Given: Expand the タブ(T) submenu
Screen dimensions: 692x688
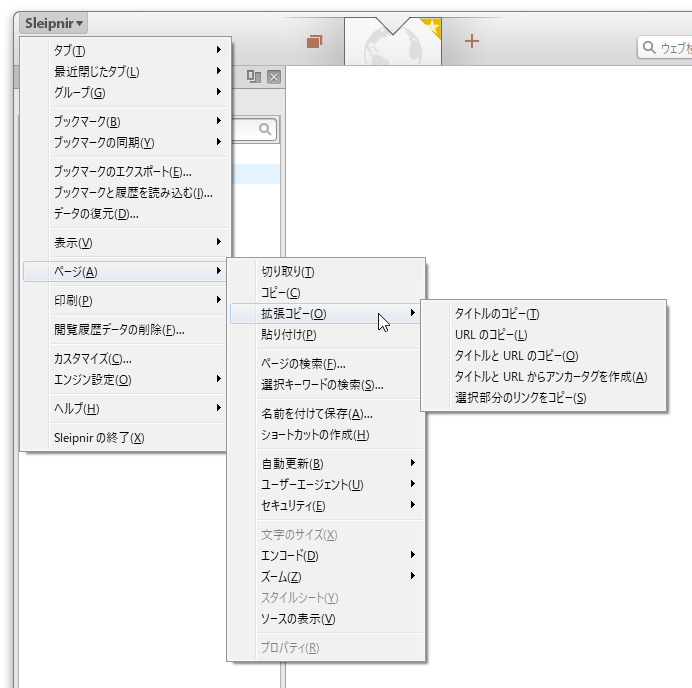Looking at the screenshot, I should [x=125, y=50].
